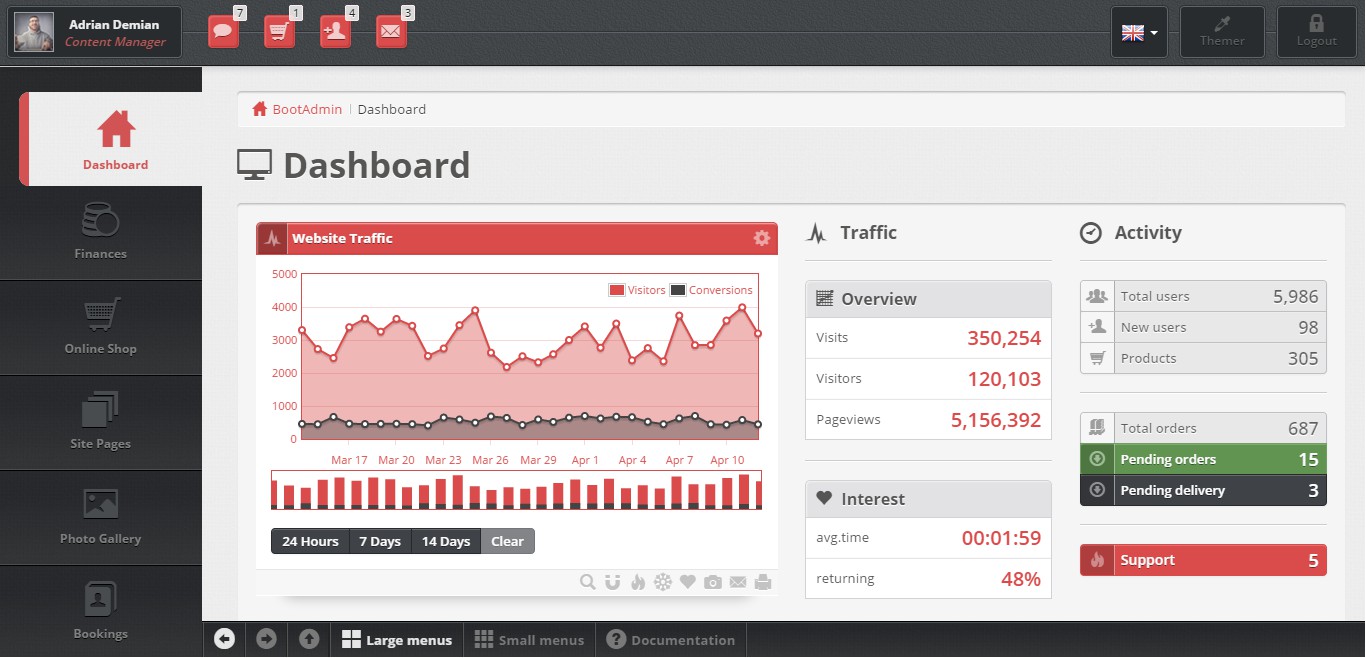Click the chart overview range bar strip

[x=516, y=490]
